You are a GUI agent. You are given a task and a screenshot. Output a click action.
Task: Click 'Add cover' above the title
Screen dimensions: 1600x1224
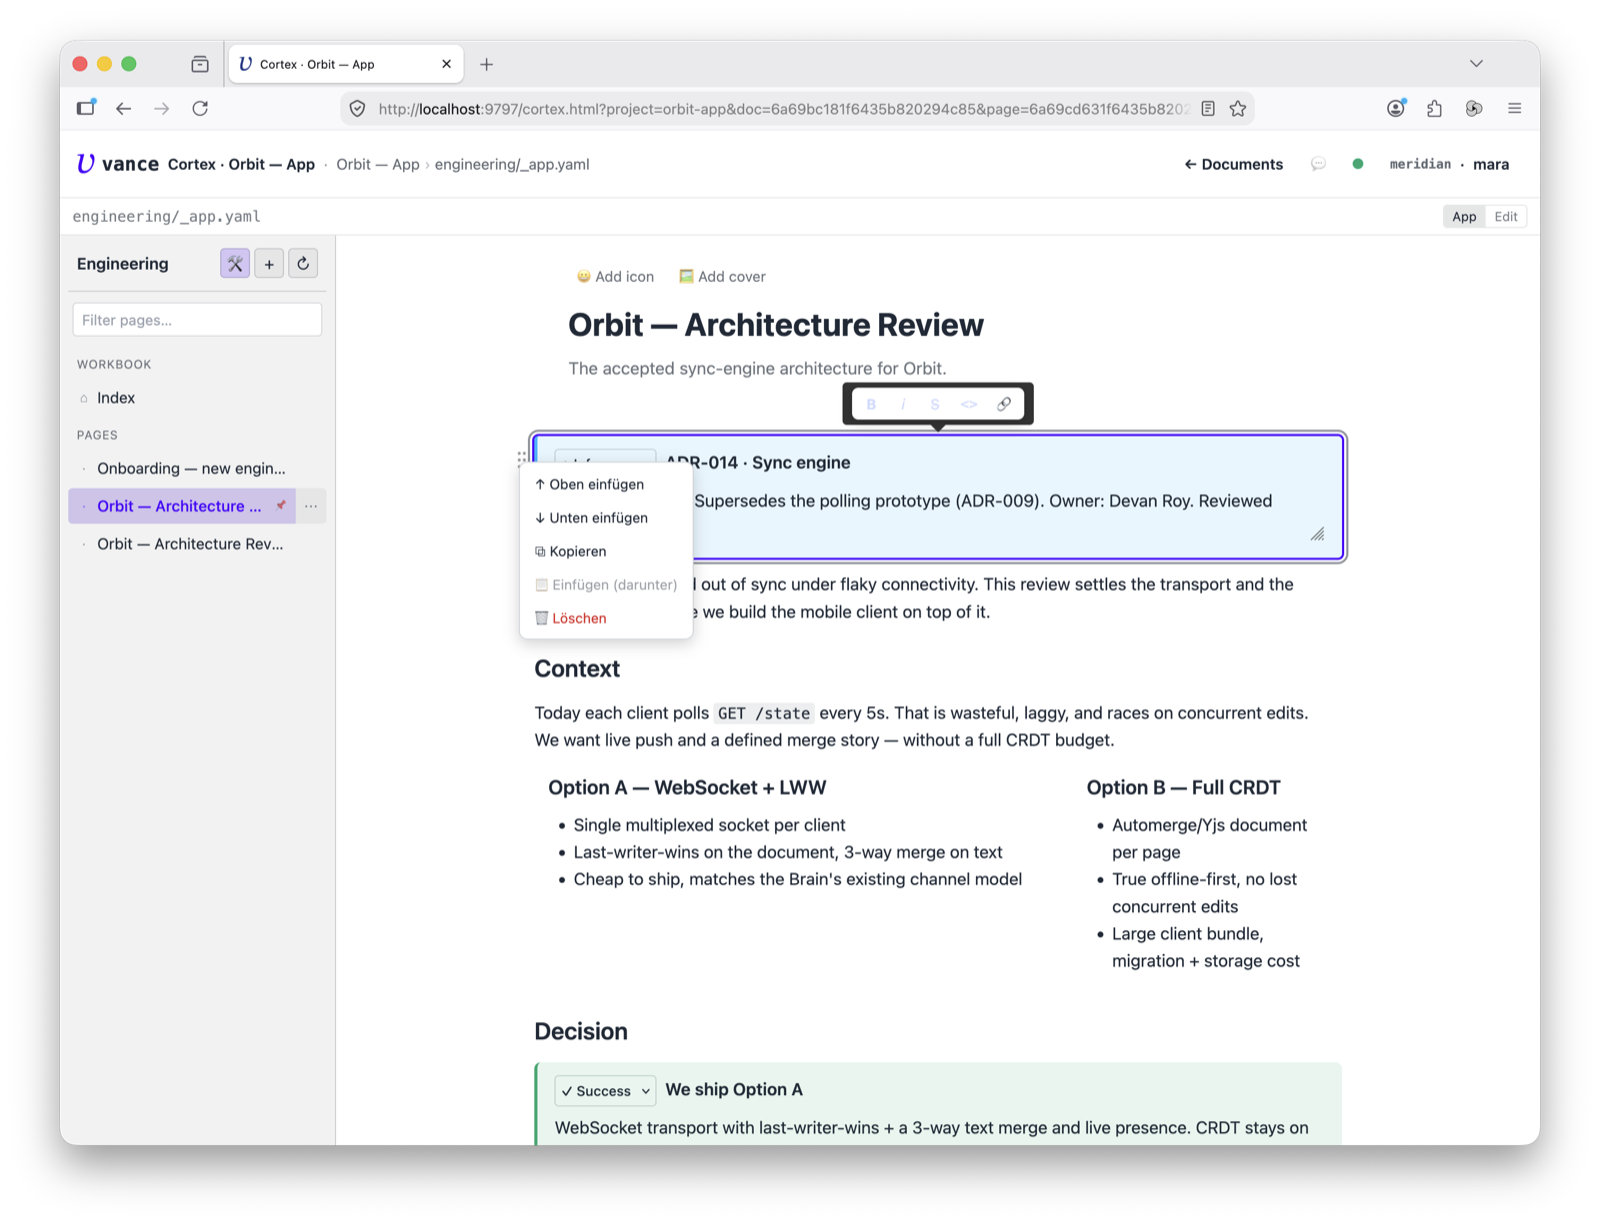[722, 277]
